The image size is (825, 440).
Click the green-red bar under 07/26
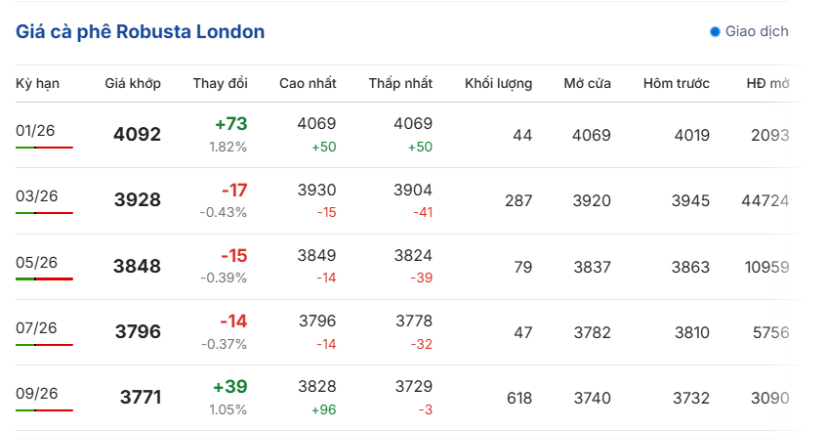[44, 344]
